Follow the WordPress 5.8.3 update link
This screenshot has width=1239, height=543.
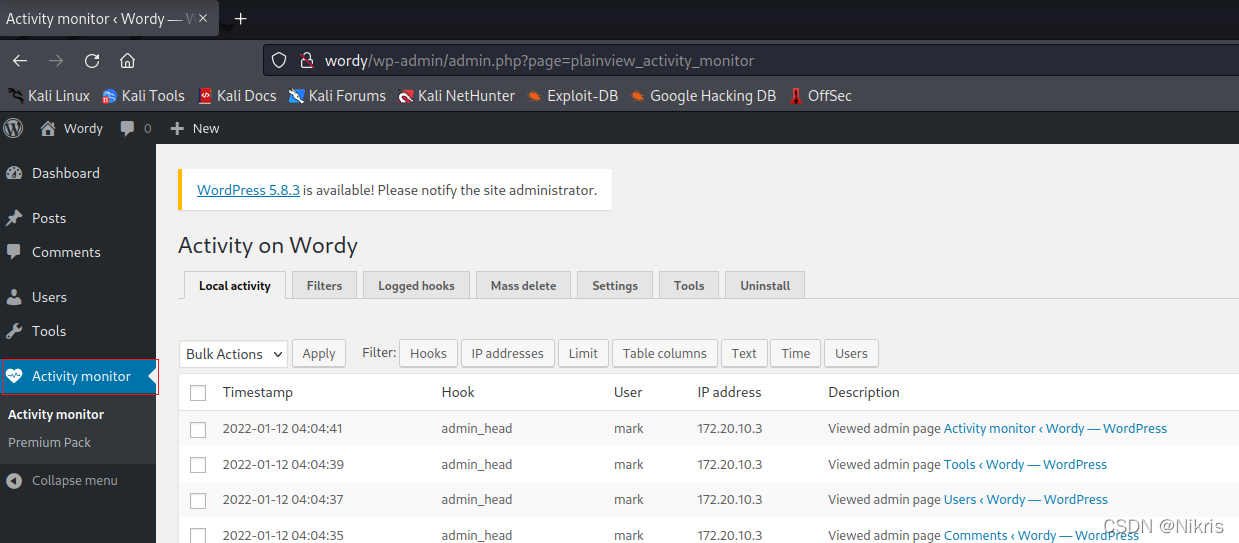click(248, 190)
